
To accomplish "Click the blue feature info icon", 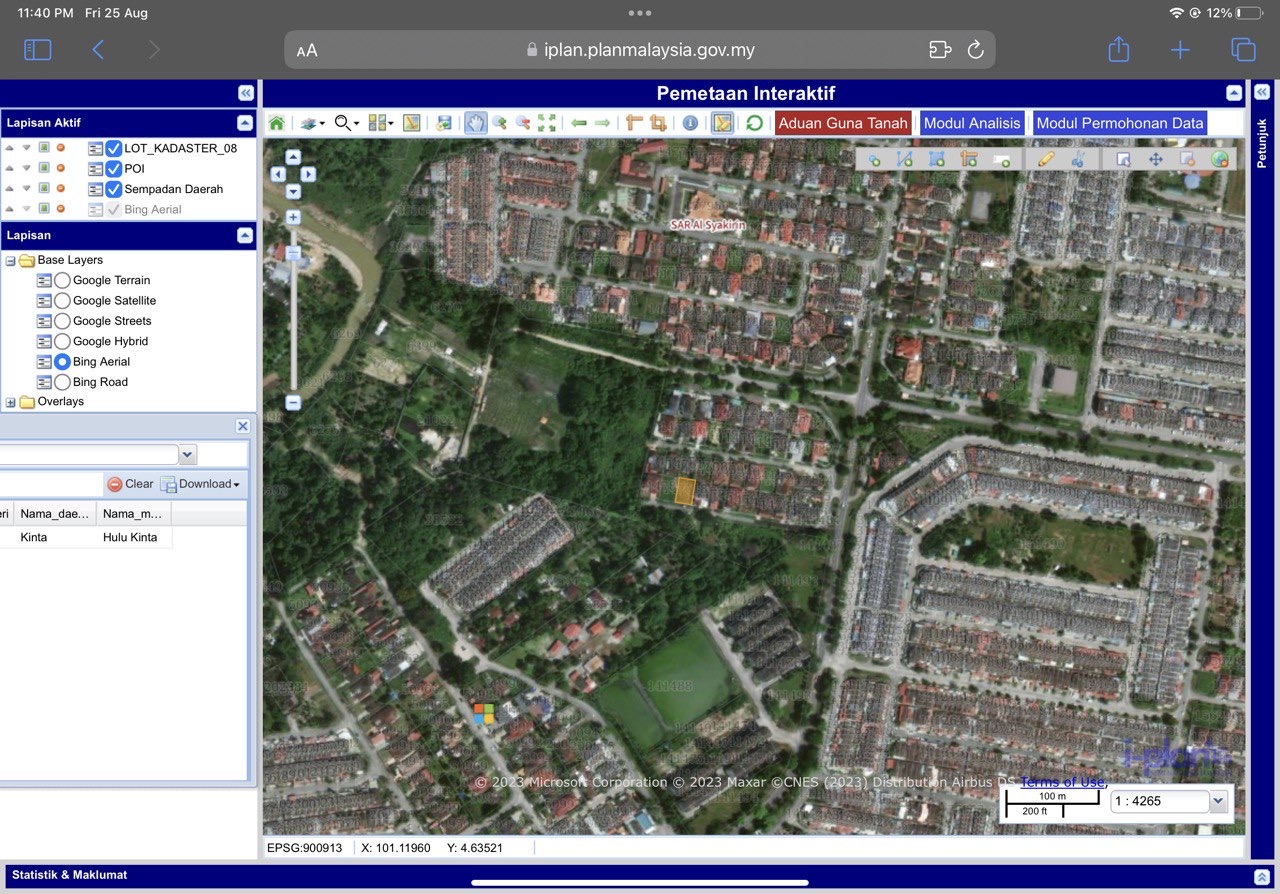I will click(x=690, y=123).
